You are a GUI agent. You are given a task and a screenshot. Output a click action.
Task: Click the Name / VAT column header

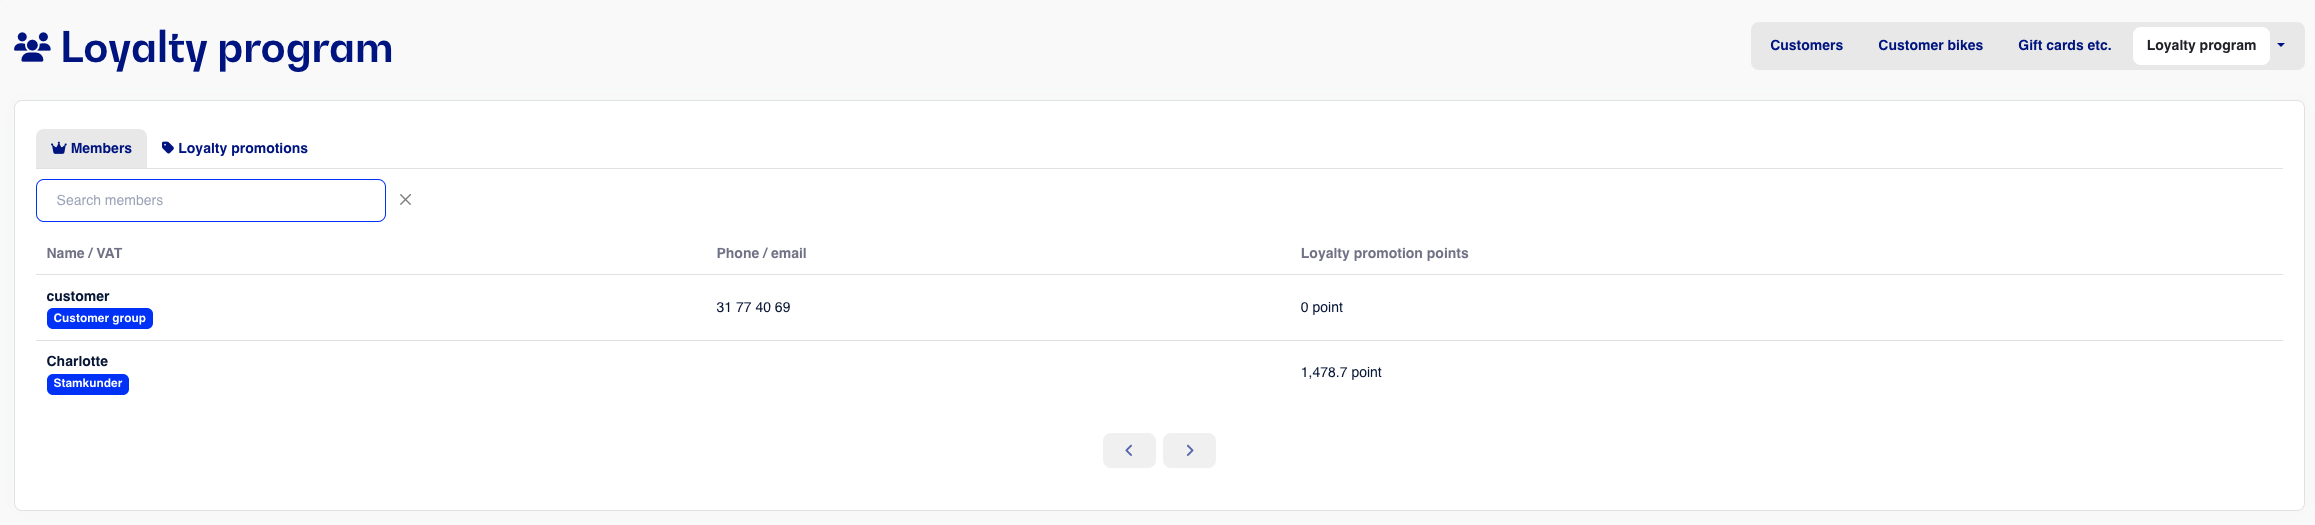tap(84, 253)
